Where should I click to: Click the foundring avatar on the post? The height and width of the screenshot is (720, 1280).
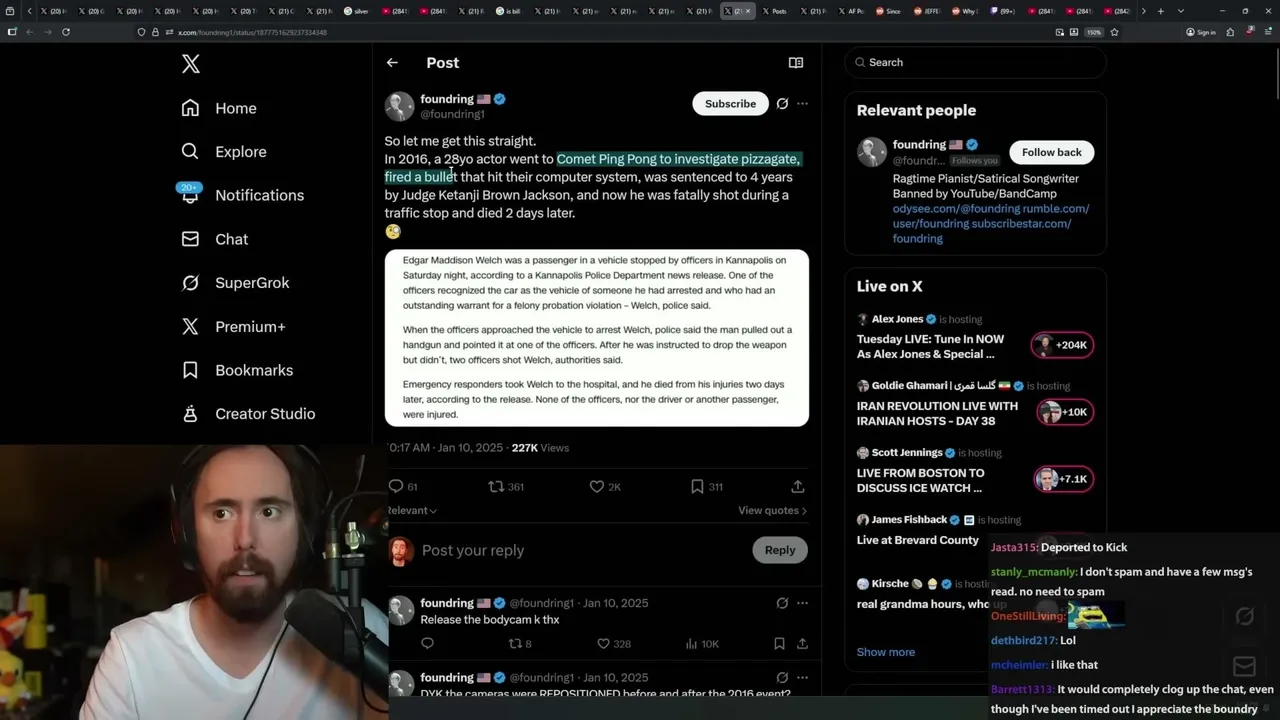coord(399,106)
